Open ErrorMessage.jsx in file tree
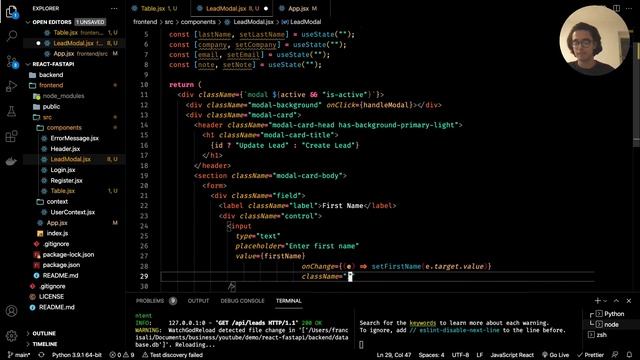640x360 pixels. click(74, 138)
